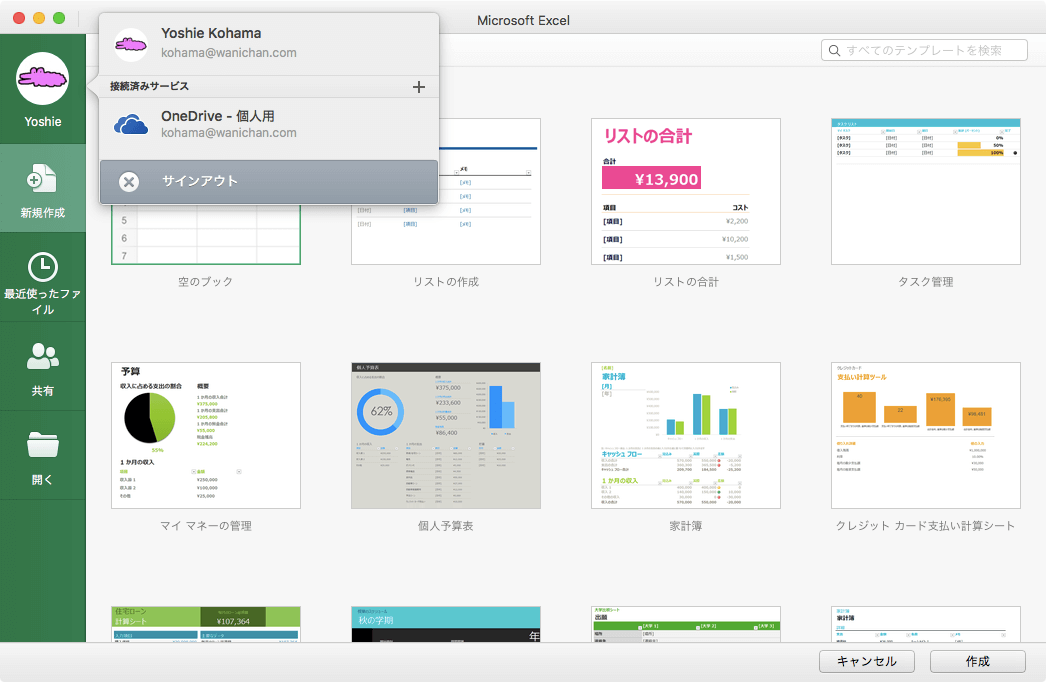Click the マイ マネーの管理 caption
1046x682 pixels.
(205, 526)
